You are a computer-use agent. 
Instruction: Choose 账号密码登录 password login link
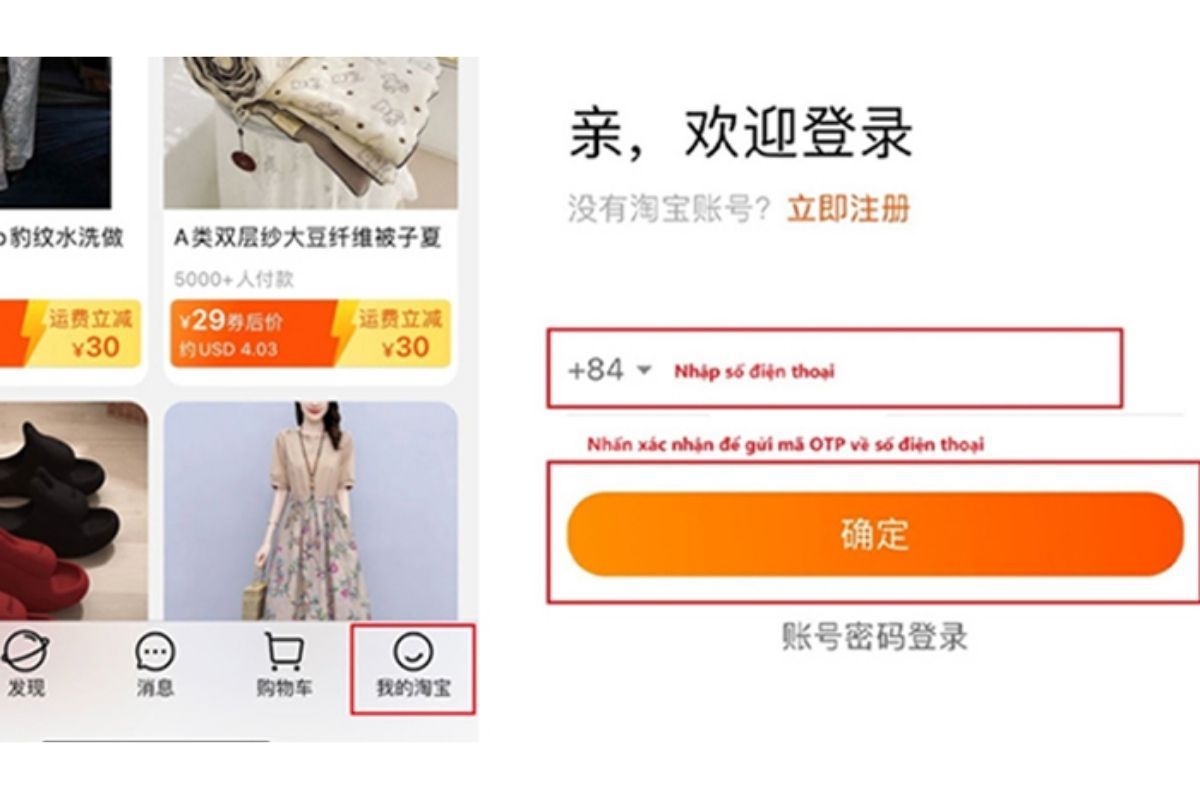tap(875, 636)
